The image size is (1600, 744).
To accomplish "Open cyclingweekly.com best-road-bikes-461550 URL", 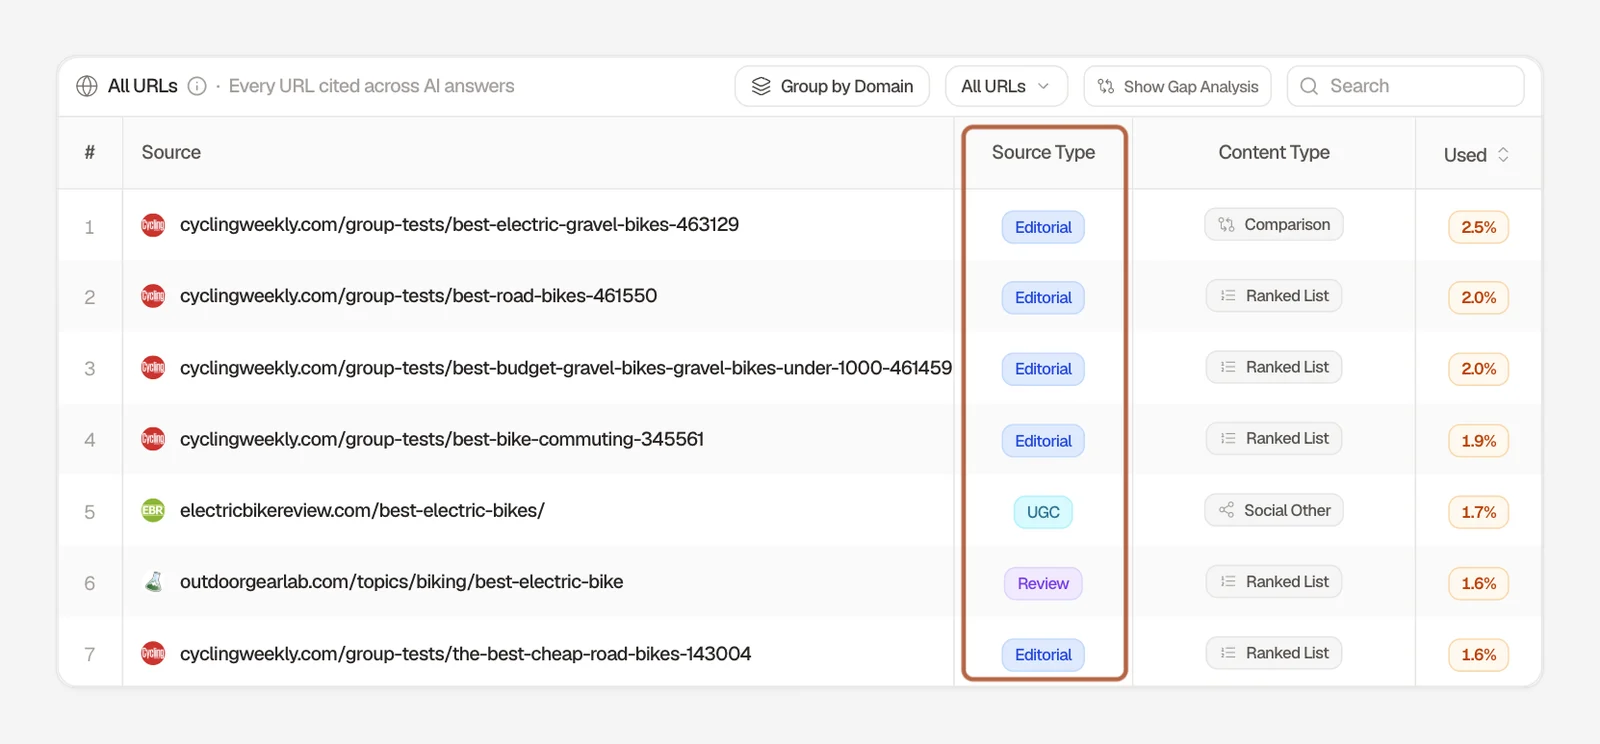I will point(418,296).
